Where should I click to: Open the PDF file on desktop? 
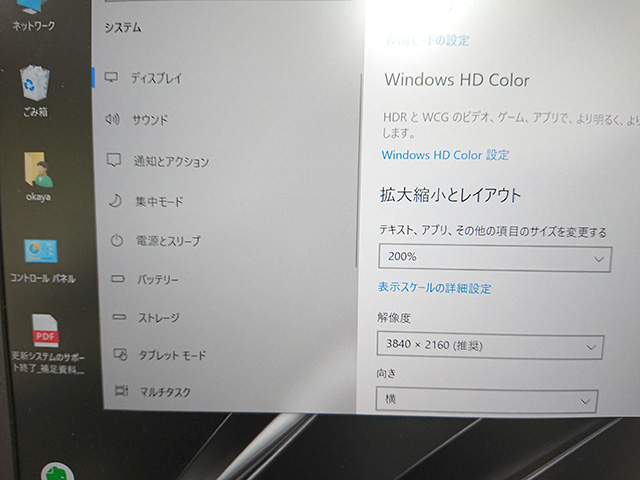pyautogui.click(x=46, y=331)
